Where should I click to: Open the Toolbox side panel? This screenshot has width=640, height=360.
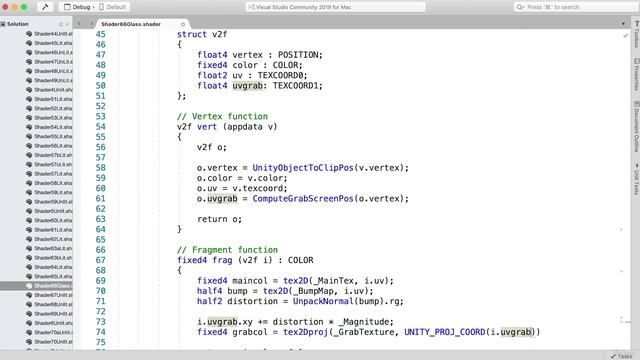coord(636,34)
